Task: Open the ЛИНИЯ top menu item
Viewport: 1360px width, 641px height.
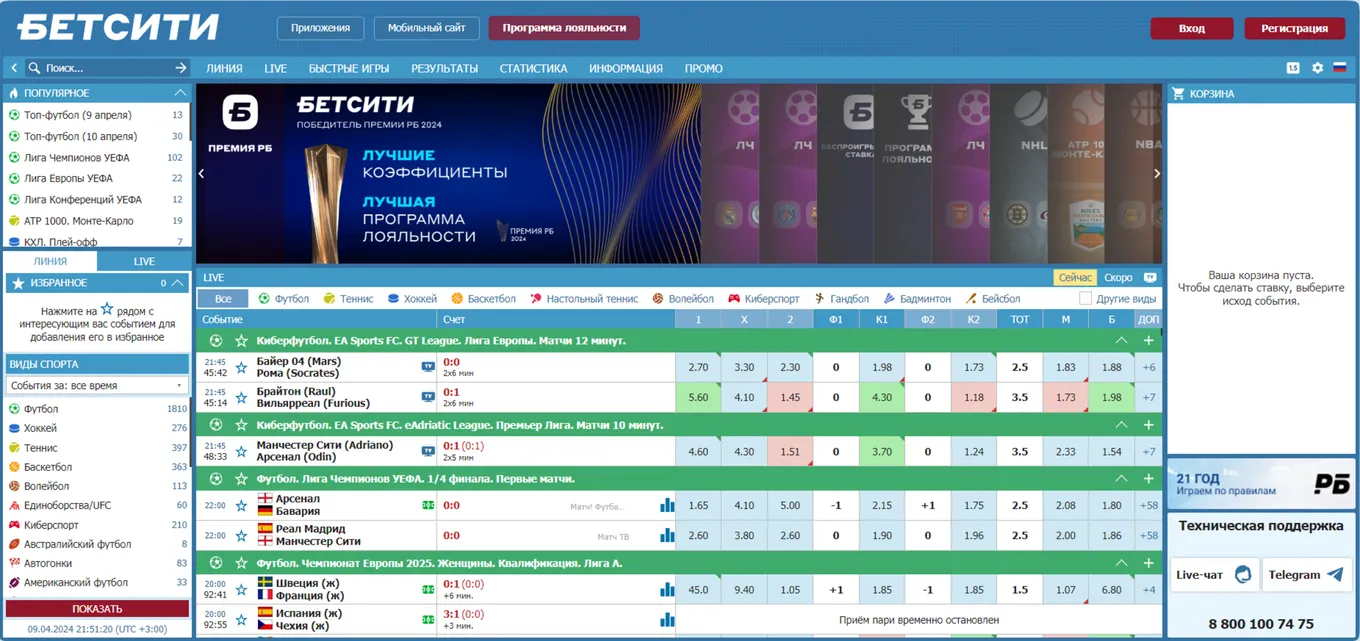Action: tap(224, 68)
